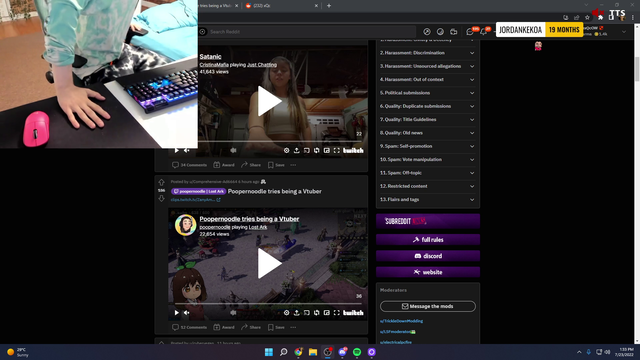Click share icon on Poopernoodle clip player
The height and width of the screenshot is (360, 640).
297,313
